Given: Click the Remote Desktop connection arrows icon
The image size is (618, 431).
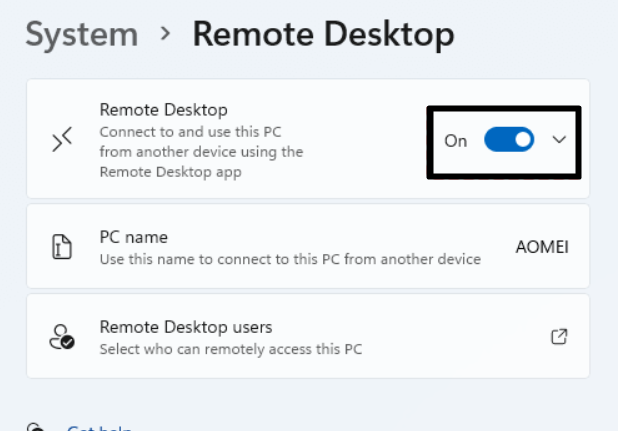Looking at the screenshot, I should click(62, 142).
